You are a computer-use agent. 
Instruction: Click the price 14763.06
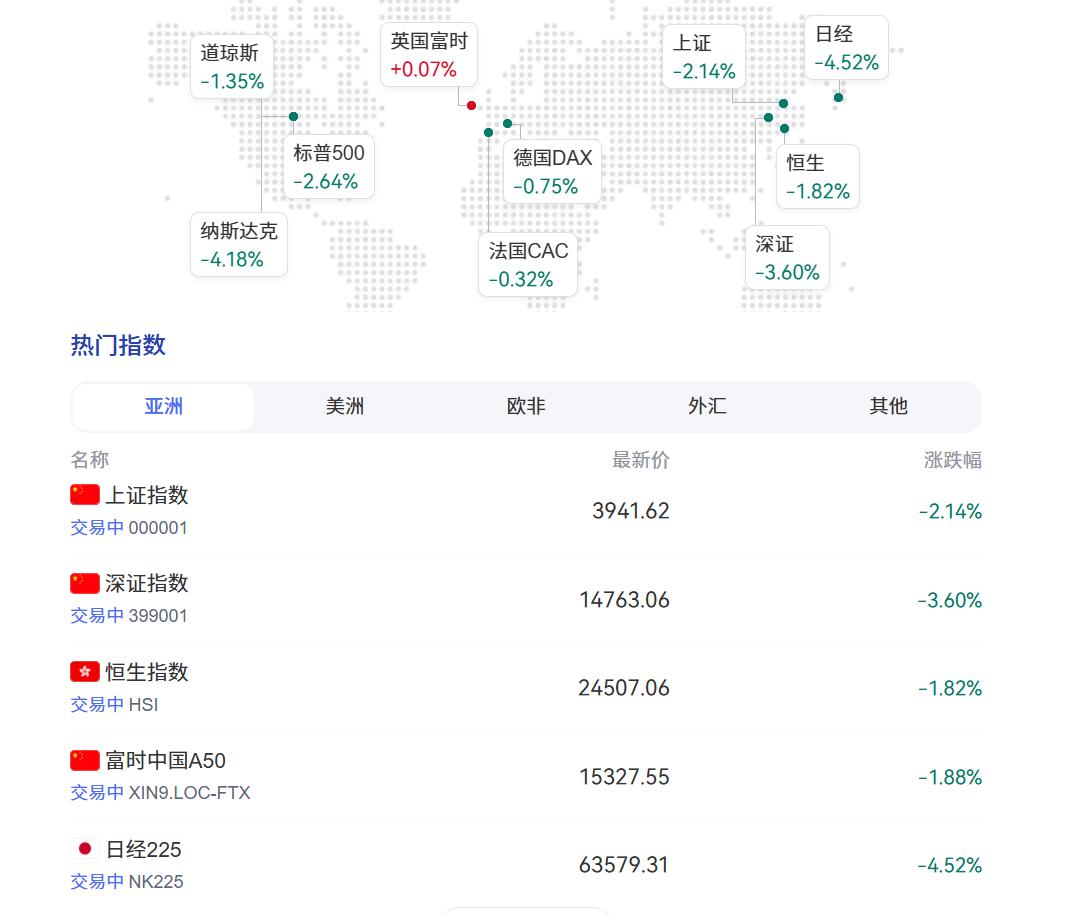pyautogui.click(x=625, y=600)
